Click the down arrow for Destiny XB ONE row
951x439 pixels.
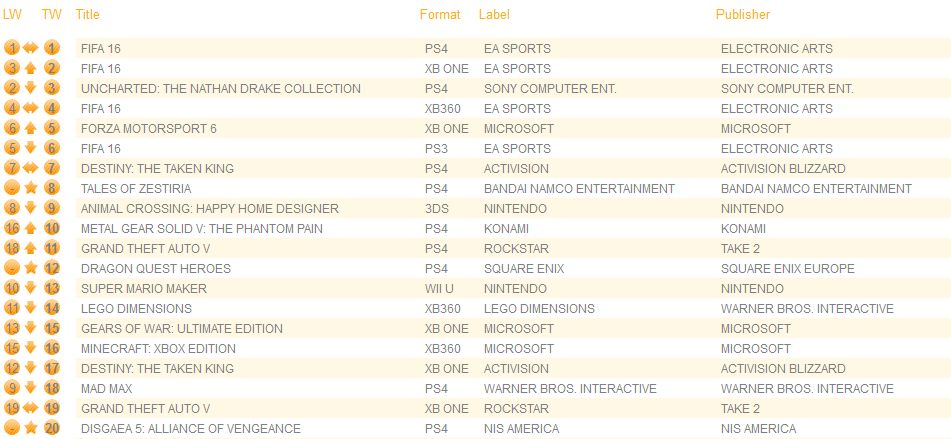[x=30, y=369]
